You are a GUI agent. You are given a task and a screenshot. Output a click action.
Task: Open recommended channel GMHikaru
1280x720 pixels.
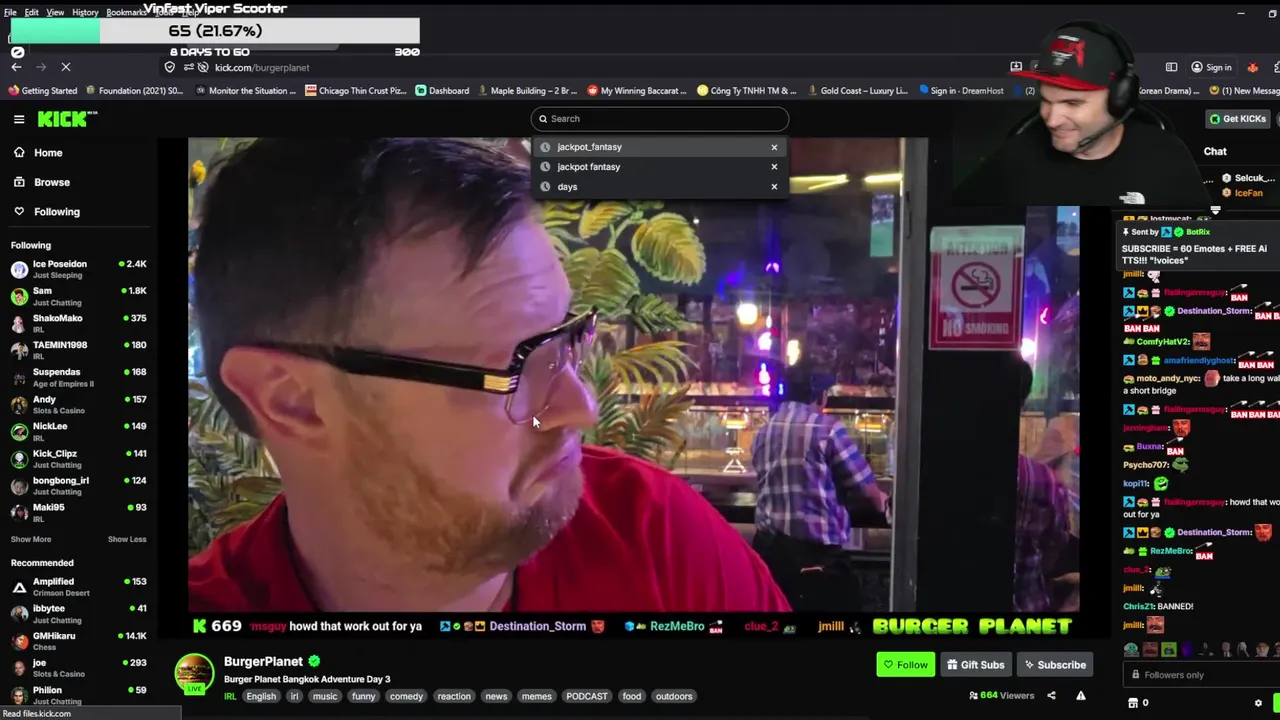[78, 640]
